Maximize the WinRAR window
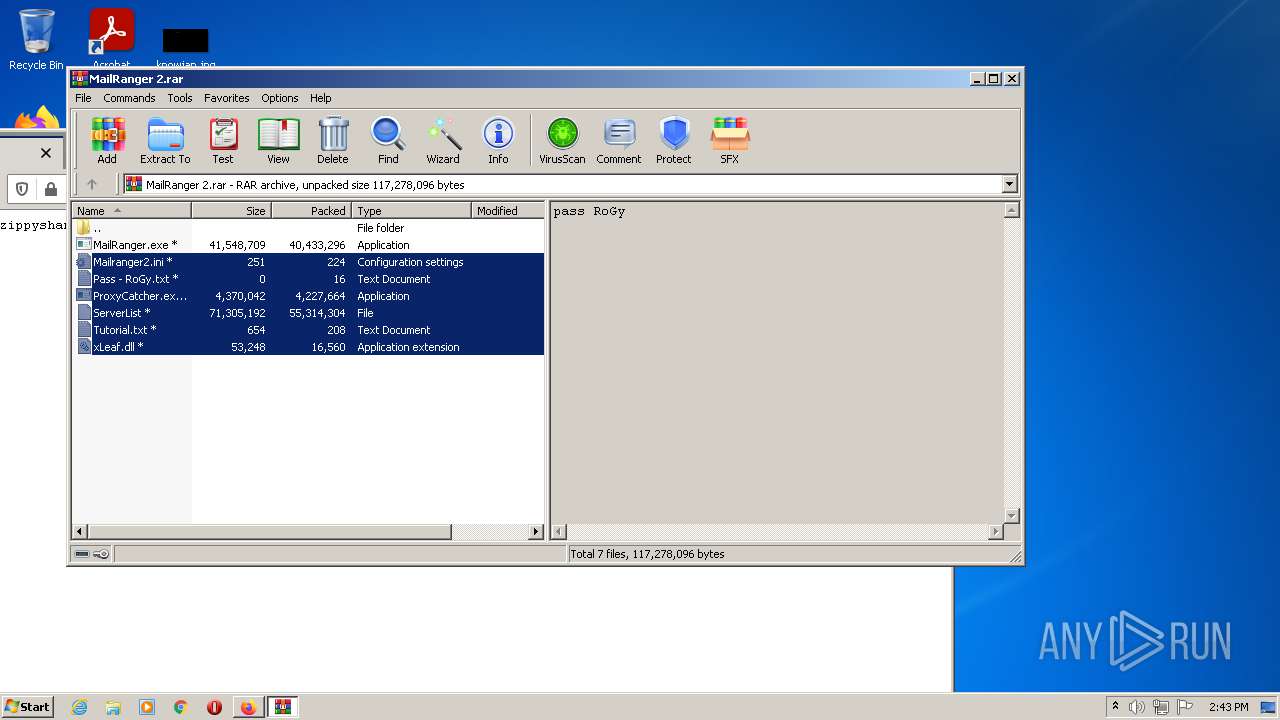The image size is (1280, 720). [x=993, y=78]
